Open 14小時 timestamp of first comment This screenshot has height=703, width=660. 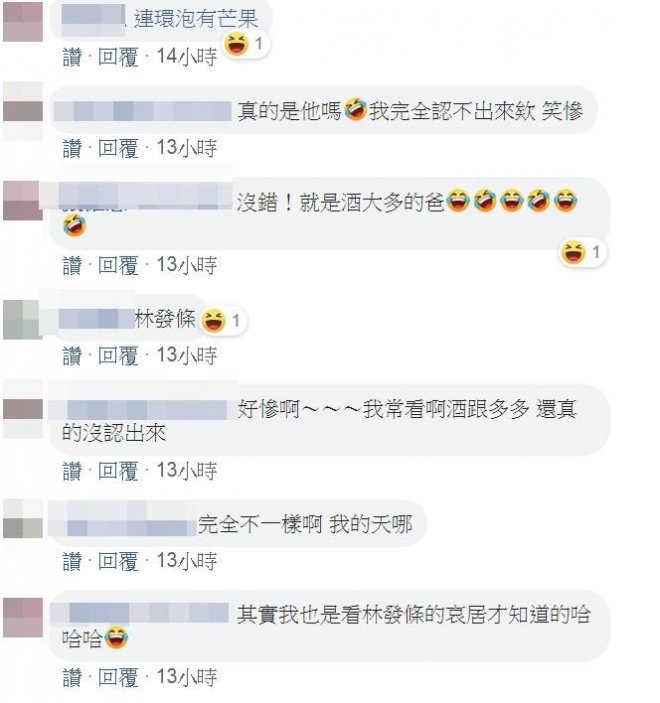(x=187, y=57)
